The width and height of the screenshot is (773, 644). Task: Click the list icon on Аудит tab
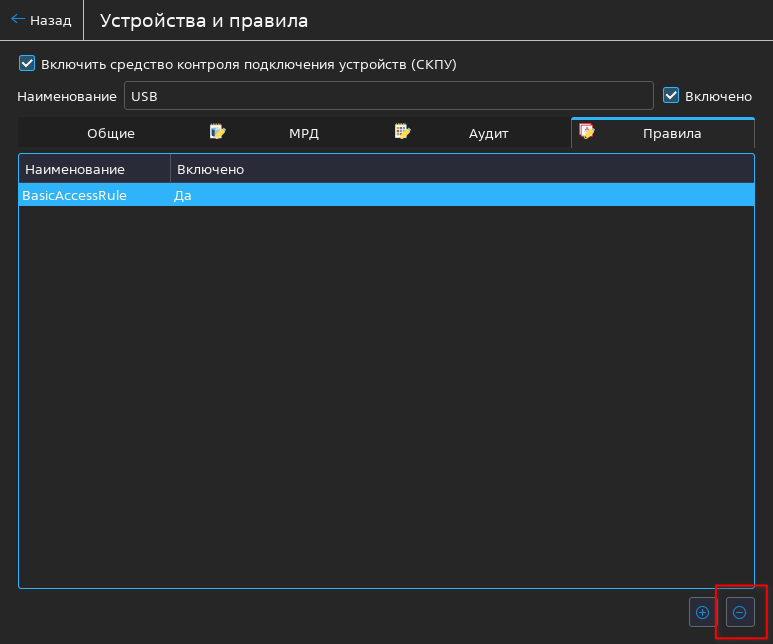coord(402,131)
